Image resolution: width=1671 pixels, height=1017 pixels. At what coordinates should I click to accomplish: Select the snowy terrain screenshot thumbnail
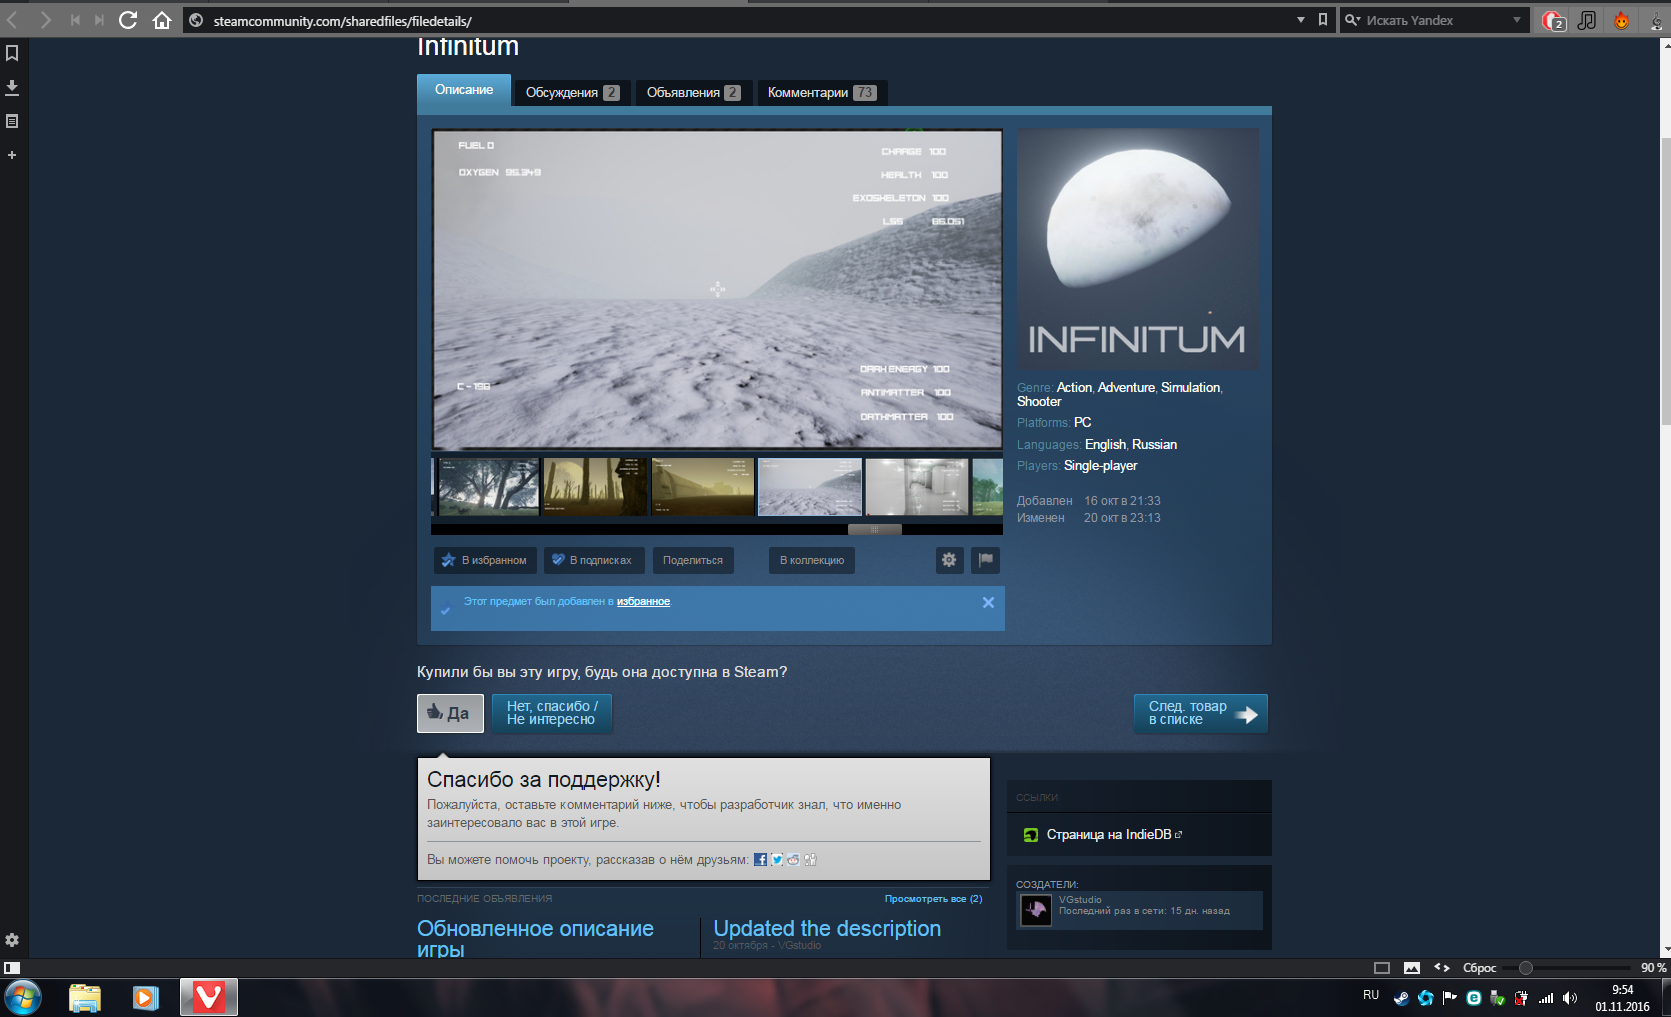(x=810, y=487)
